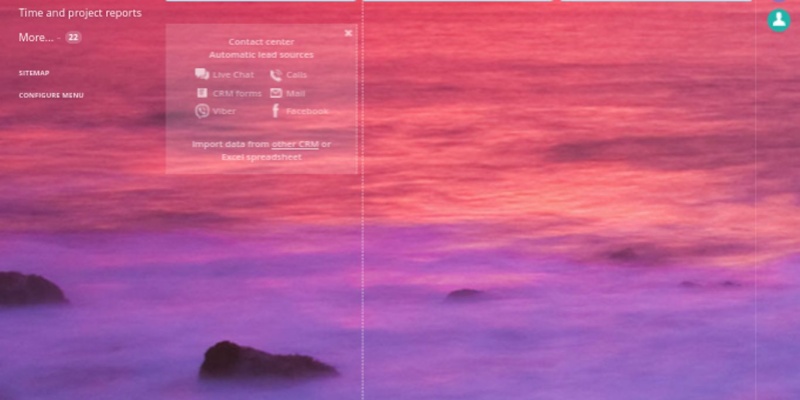This screenshot has width=800, height=400.
Task: Select the Live Chat text label
Action: (233, 75)
